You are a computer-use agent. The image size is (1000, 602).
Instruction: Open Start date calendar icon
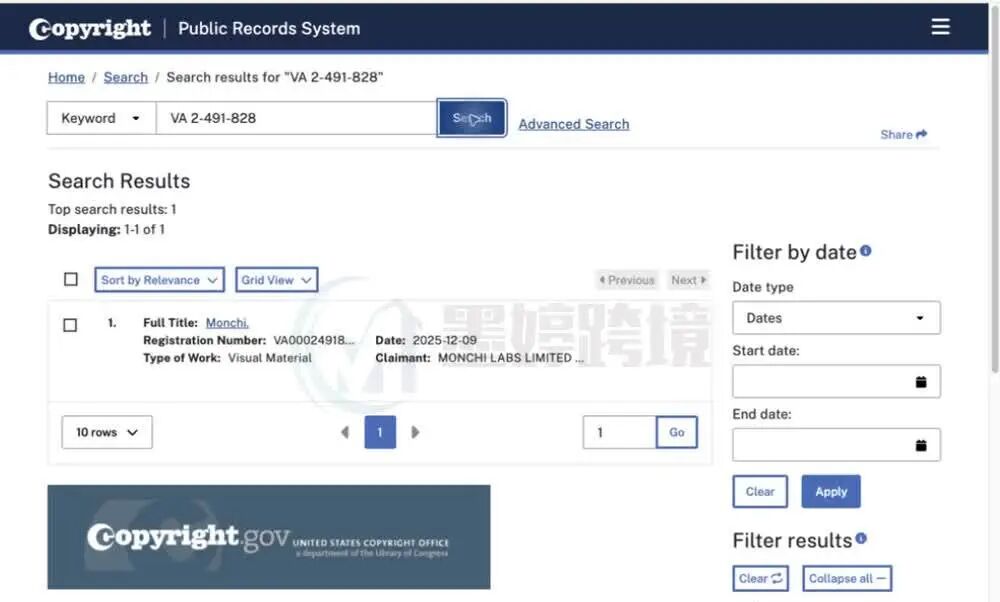click(x=921, y=382)
